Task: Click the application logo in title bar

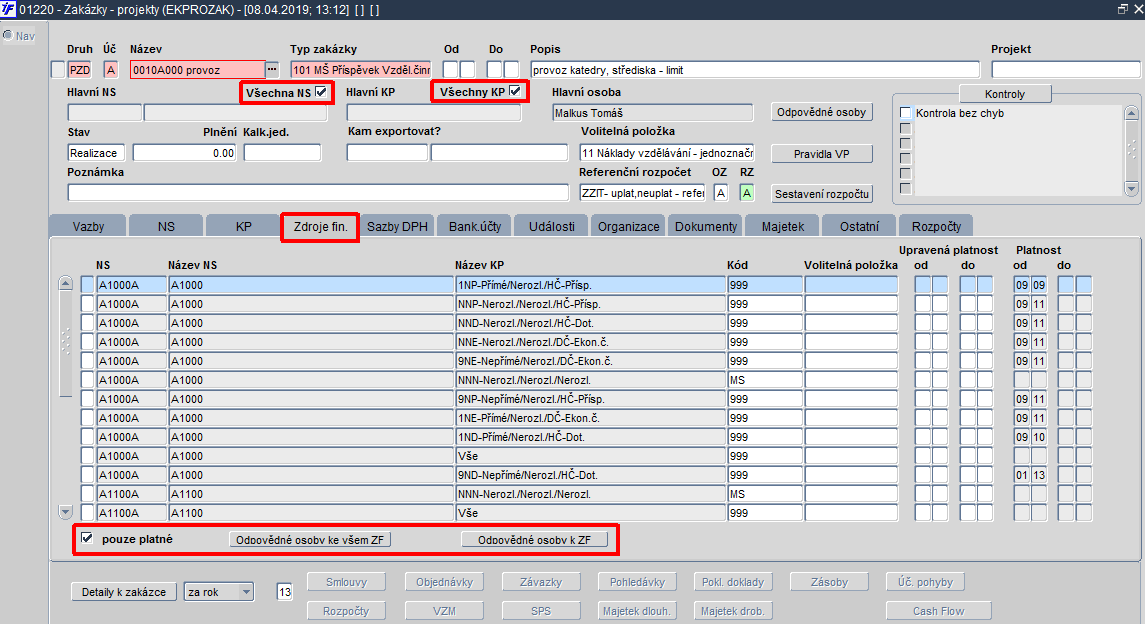Action: point(9,9)
